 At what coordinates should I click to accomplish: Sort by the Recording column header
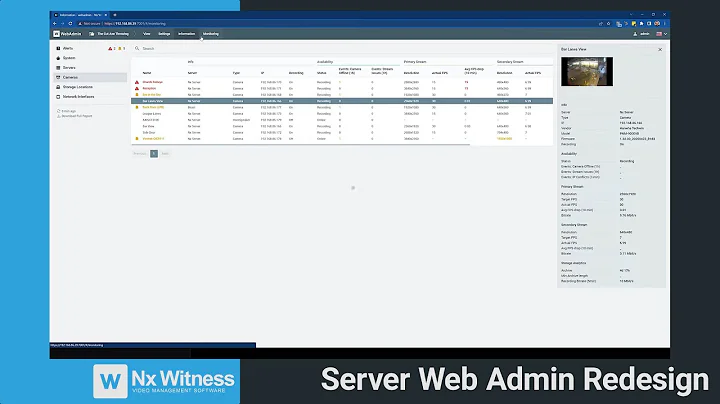296,73
